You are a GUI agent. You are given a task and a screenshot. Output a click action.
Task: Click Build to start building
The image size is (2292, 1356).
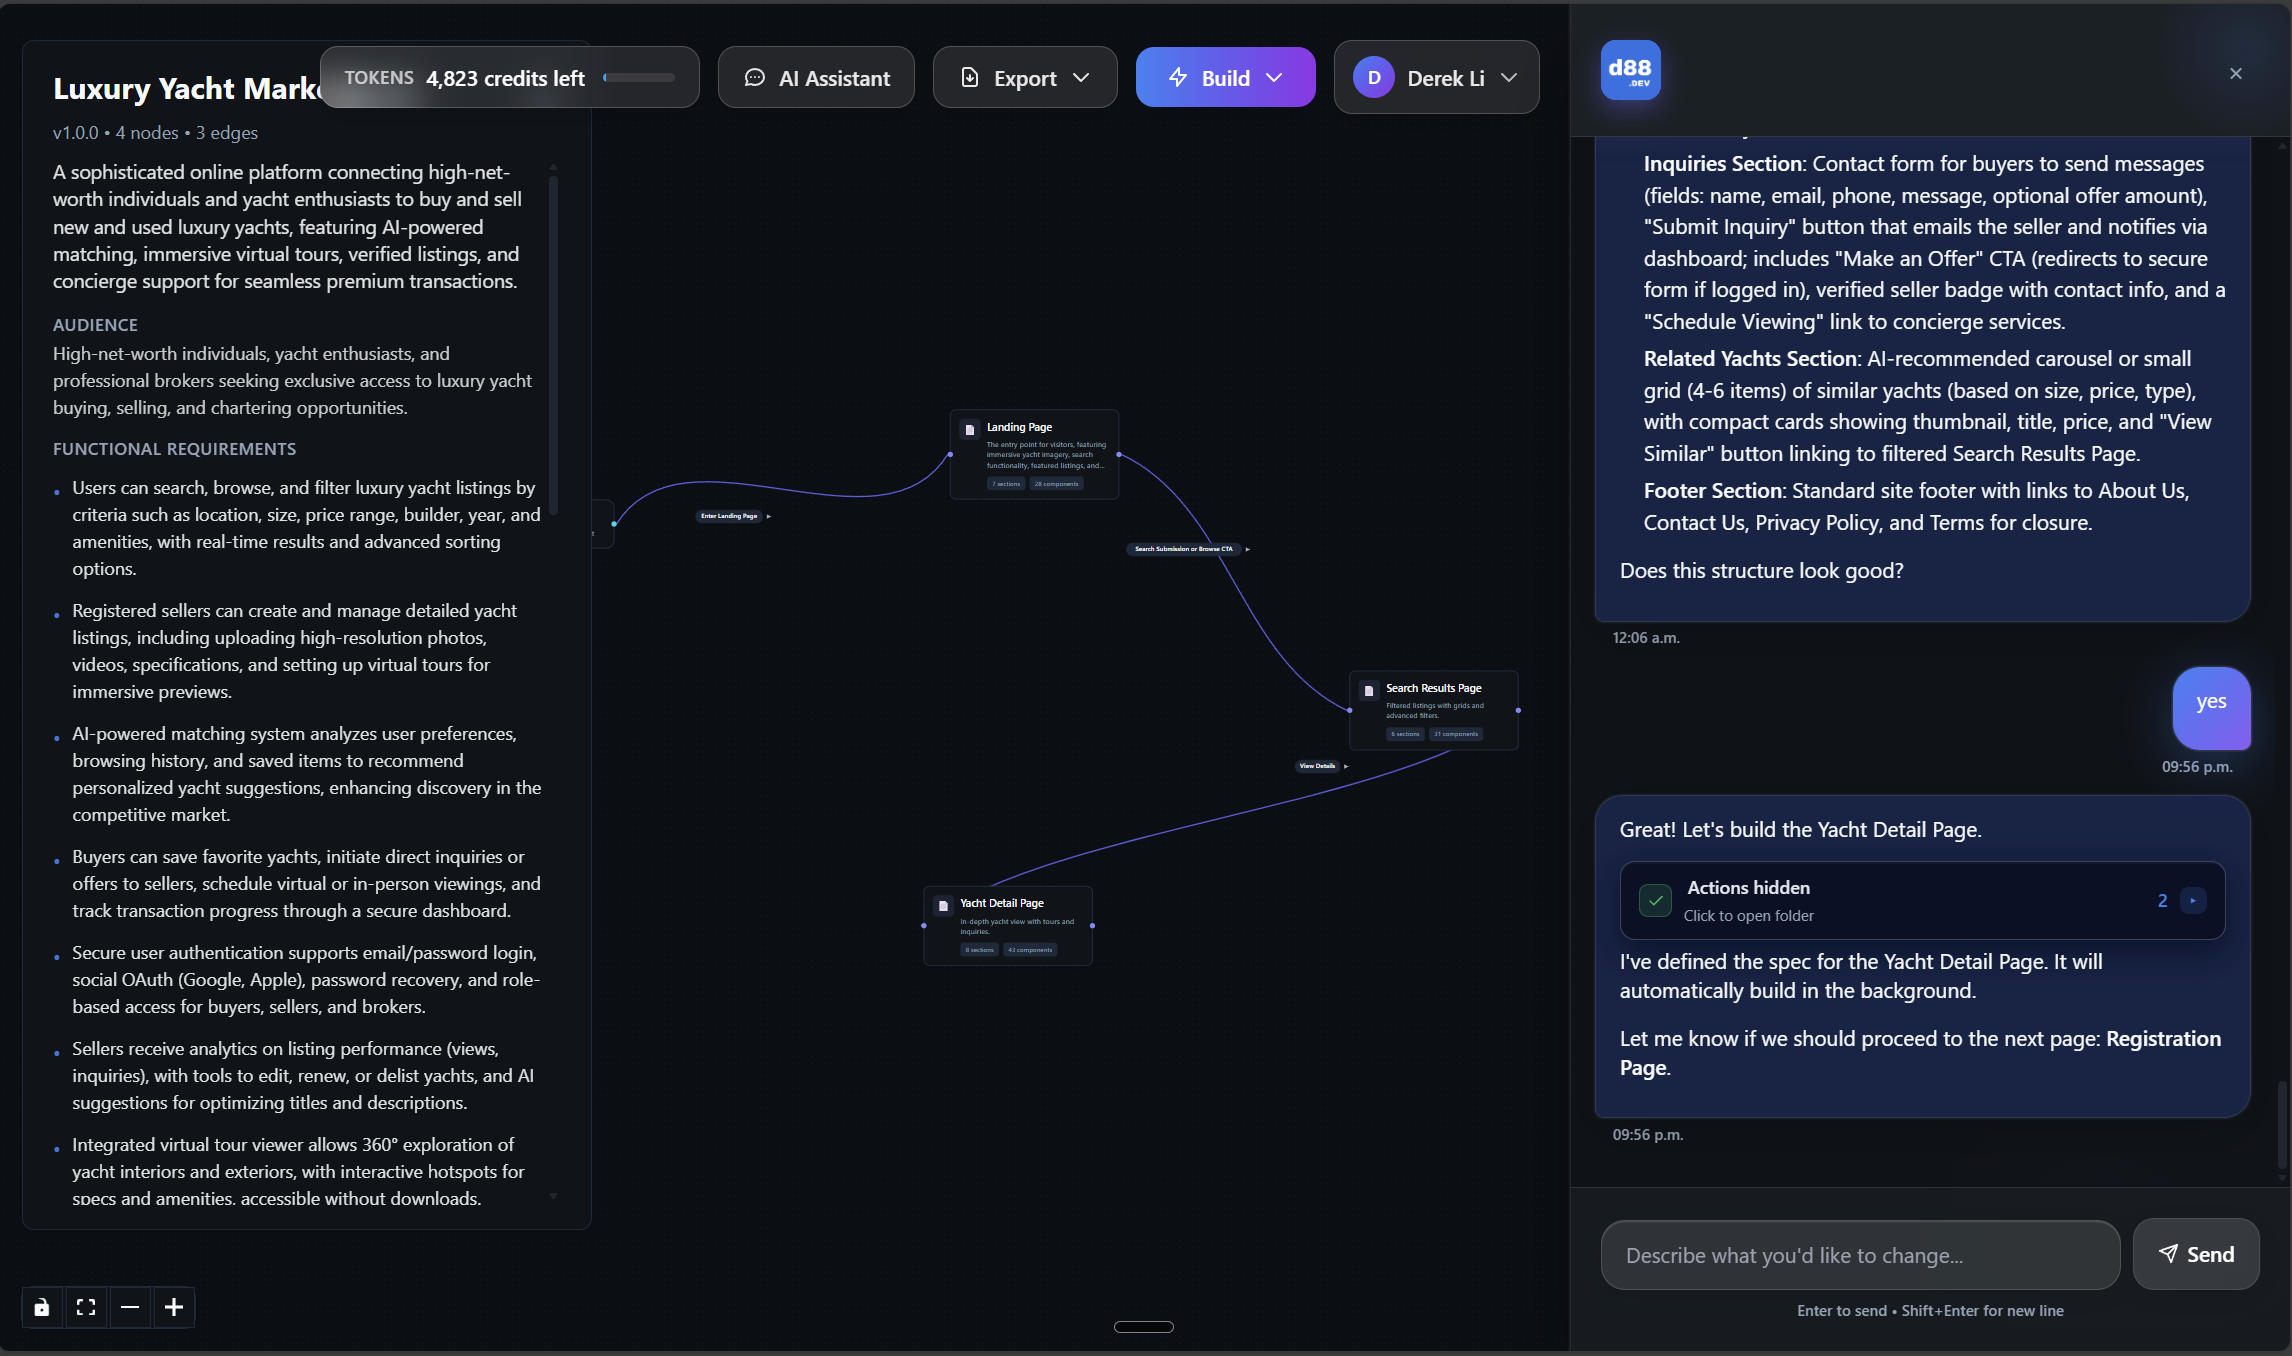click(x=1225, y=77)
